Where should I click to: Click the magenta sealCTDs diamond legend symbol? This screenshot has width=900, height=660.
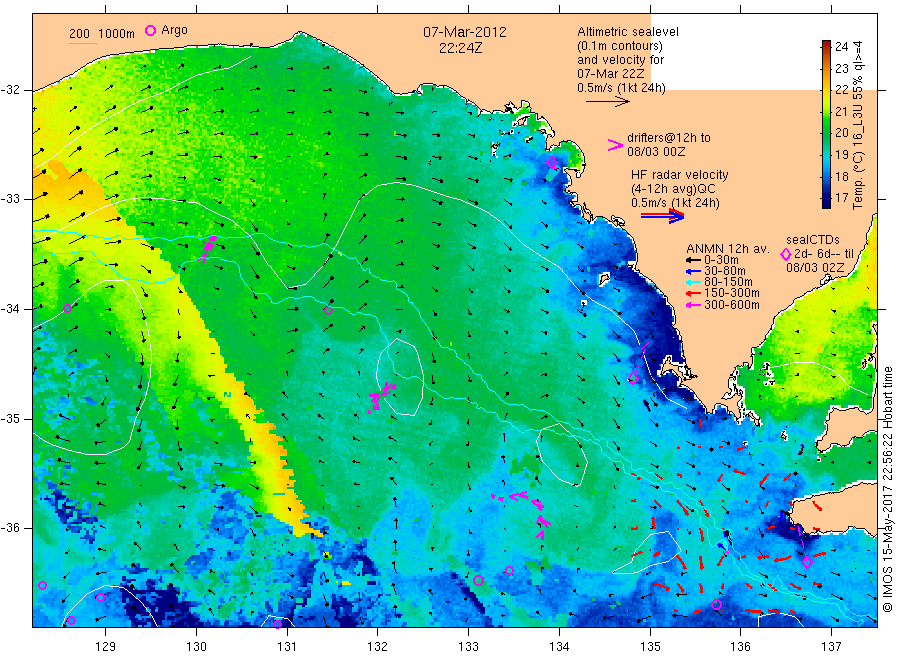point(786,254)
